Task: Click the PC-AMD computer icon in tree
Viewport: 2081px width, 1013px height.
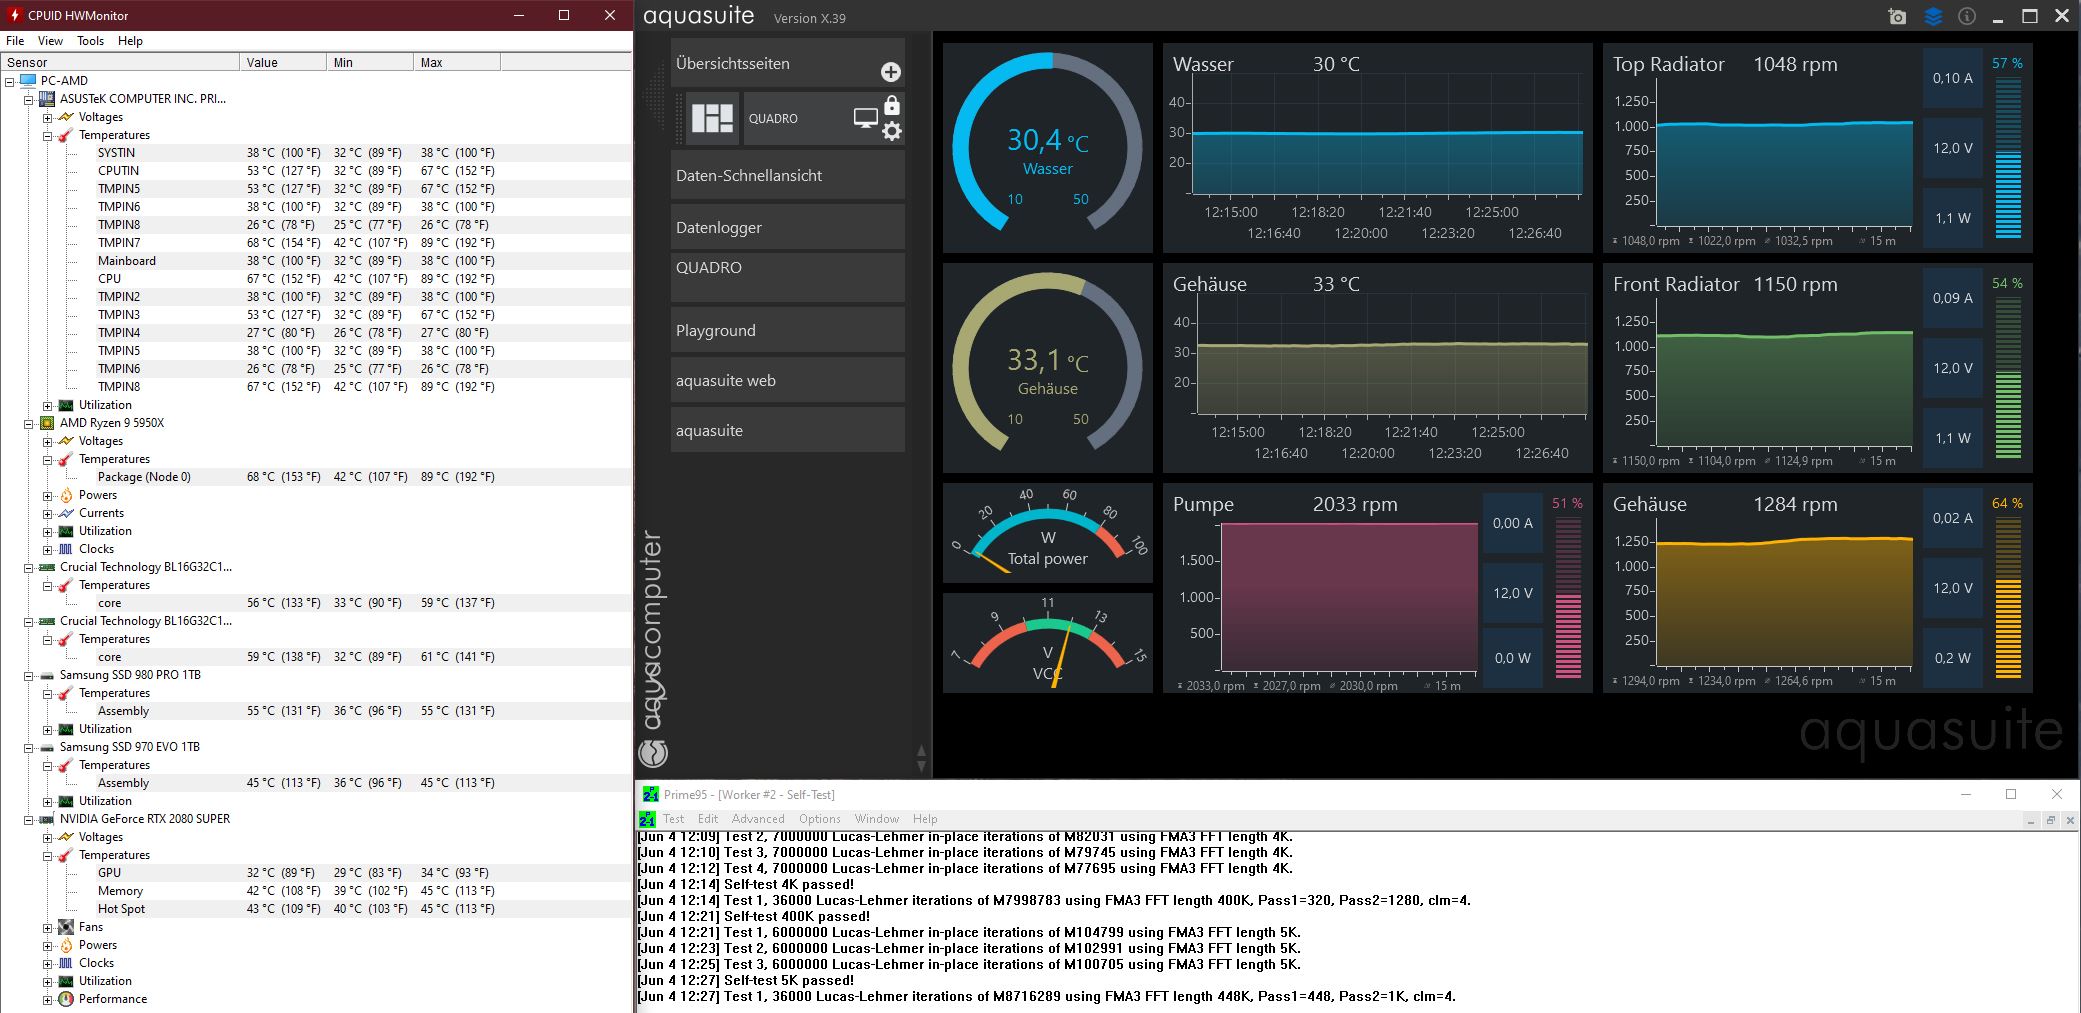Action: click(x=28, y=81)
